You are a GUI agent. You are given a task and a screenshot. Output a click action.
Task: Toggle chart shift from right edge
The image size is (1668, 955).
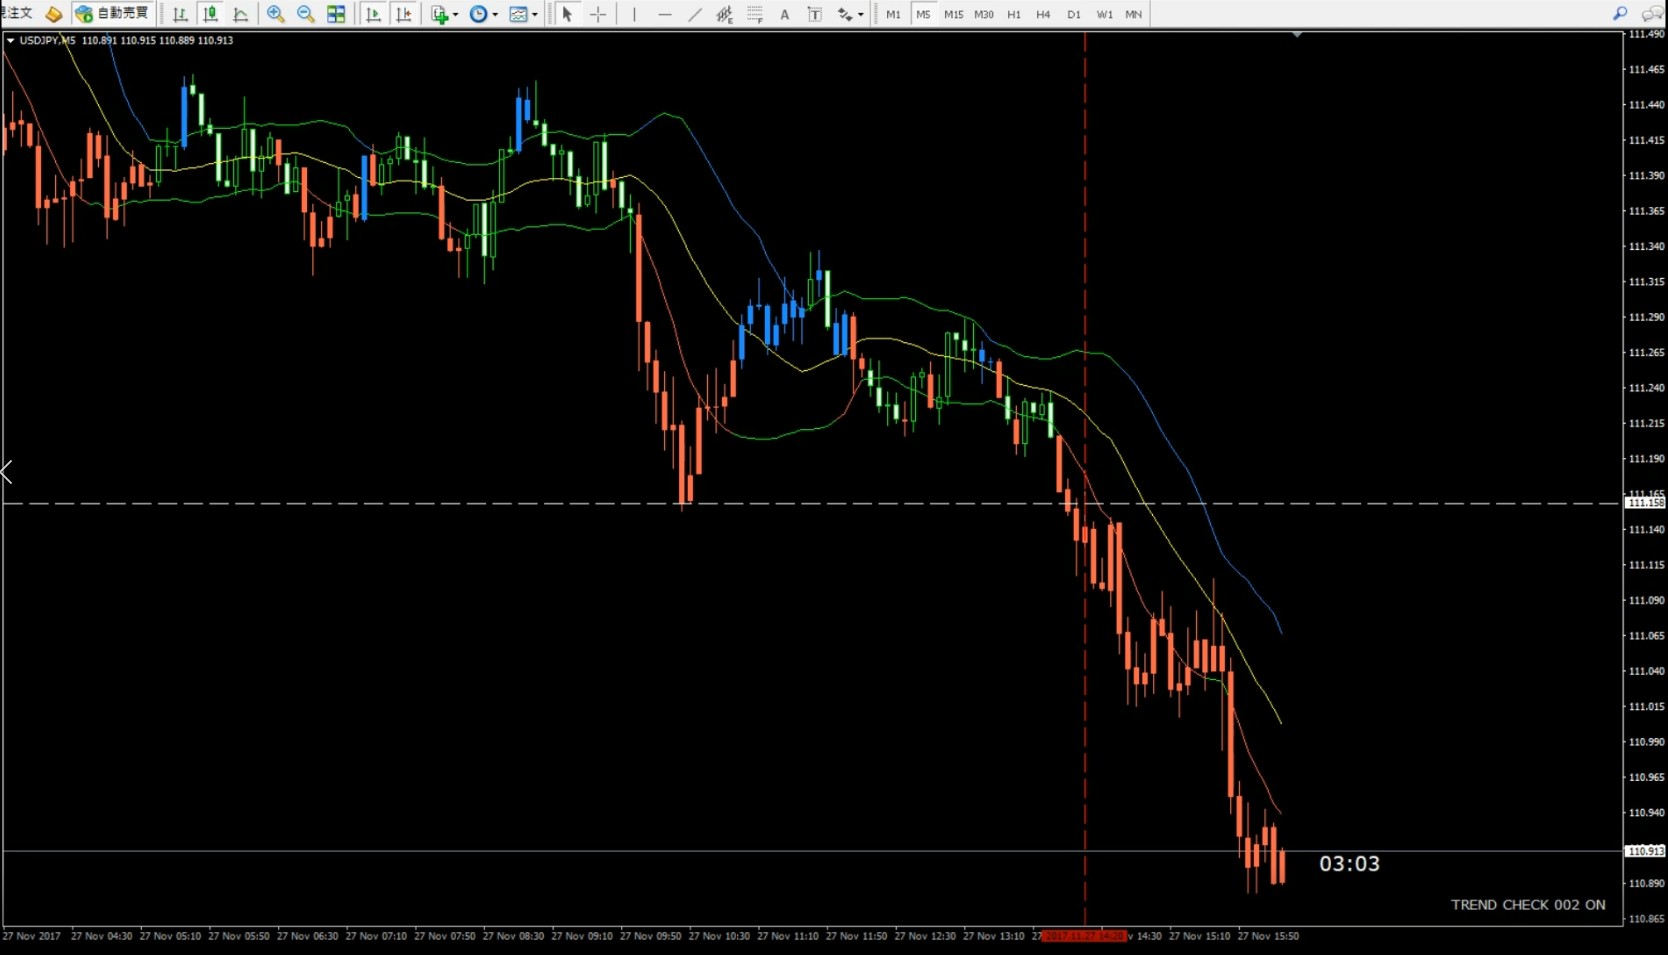tap(403, 14)
